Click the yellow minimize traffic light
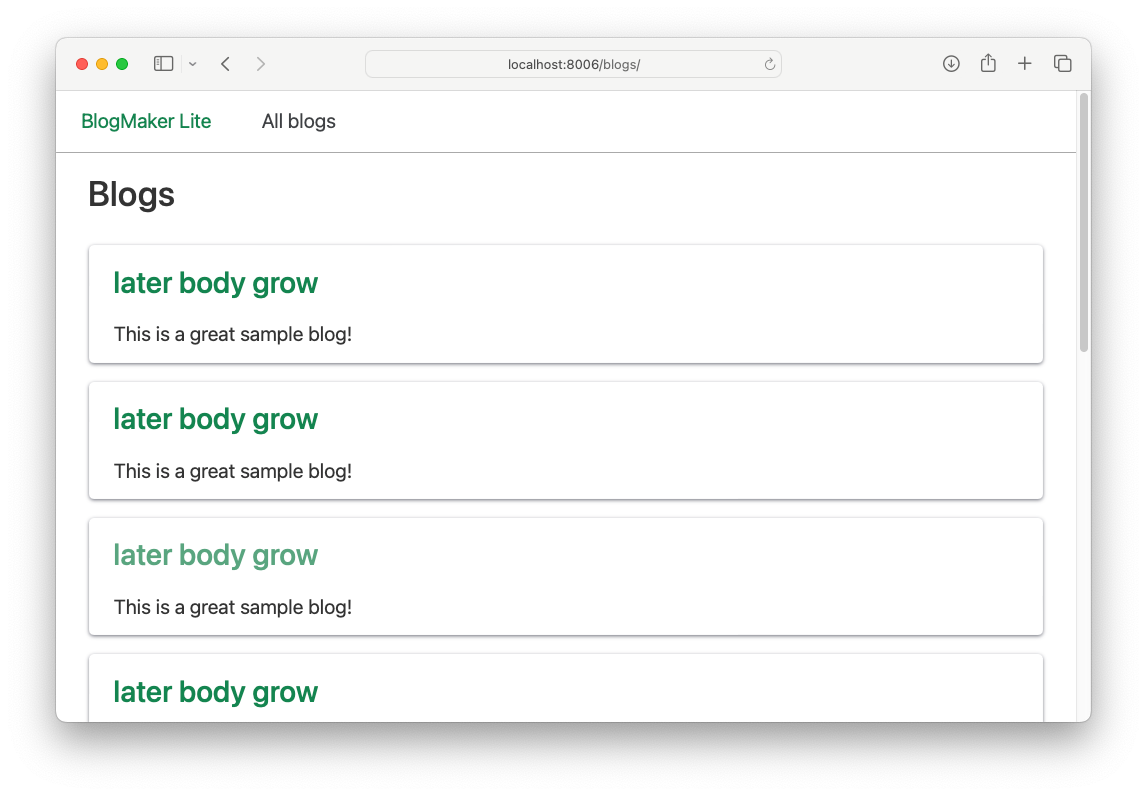The height and width of the screenshot is (796, 1147). click(101, 63)
